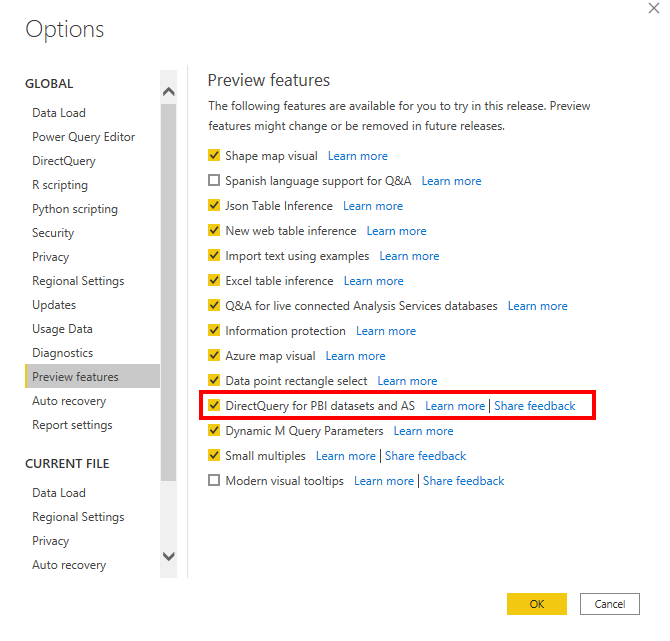Open Learn more for Import text using examples
Screen dimensions: 670x641
[409, 256]
